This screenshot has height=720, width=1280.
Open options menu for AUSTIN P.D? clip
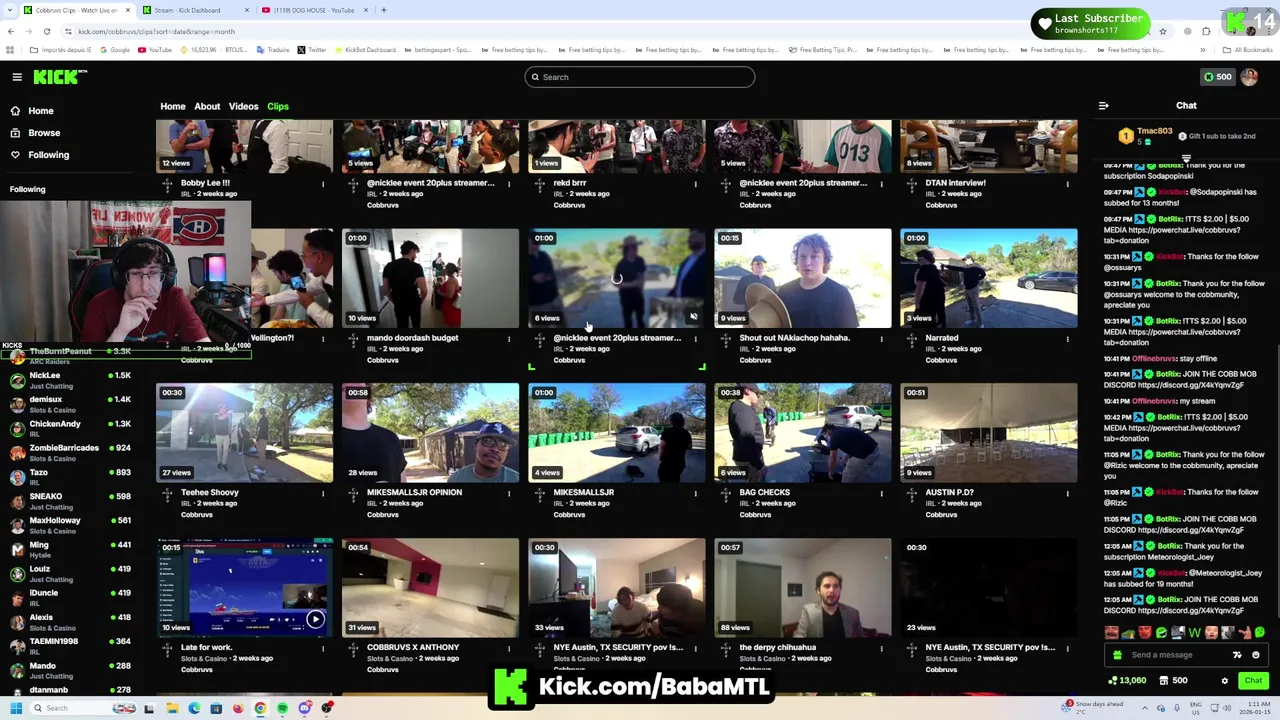pyautogui.click(x=1067, y=493)
